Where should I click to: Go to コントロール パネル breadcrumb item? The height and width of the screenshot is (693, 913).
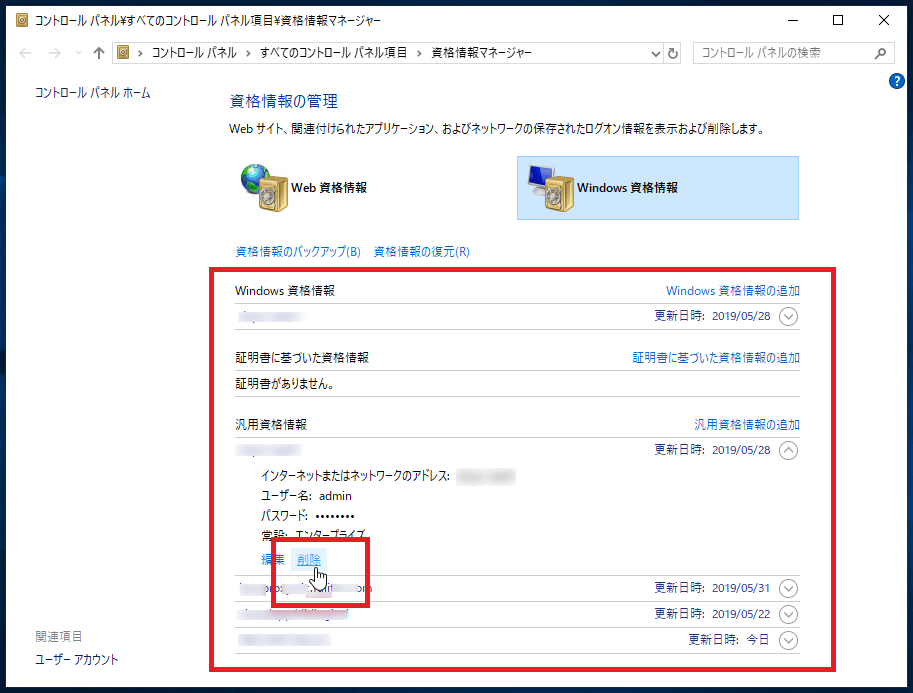coord(194,53)
